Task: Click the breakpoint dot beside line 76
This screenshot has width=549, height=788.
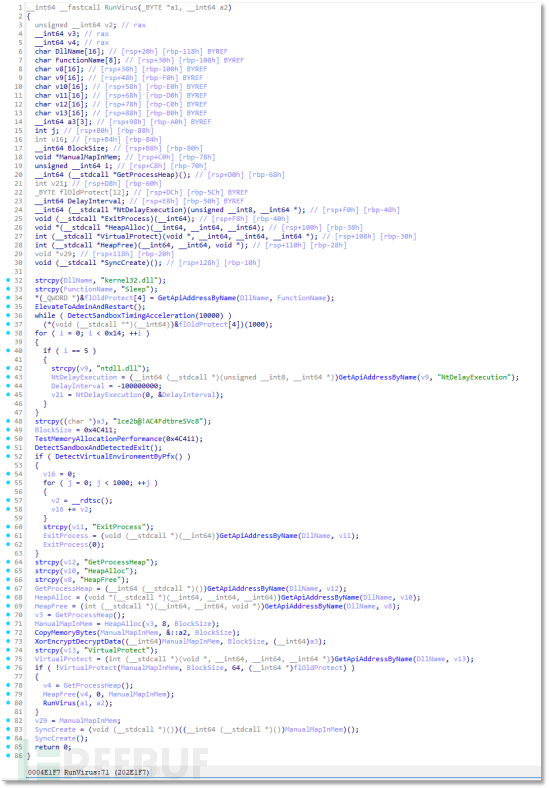Action: click(x=8, y=668)
